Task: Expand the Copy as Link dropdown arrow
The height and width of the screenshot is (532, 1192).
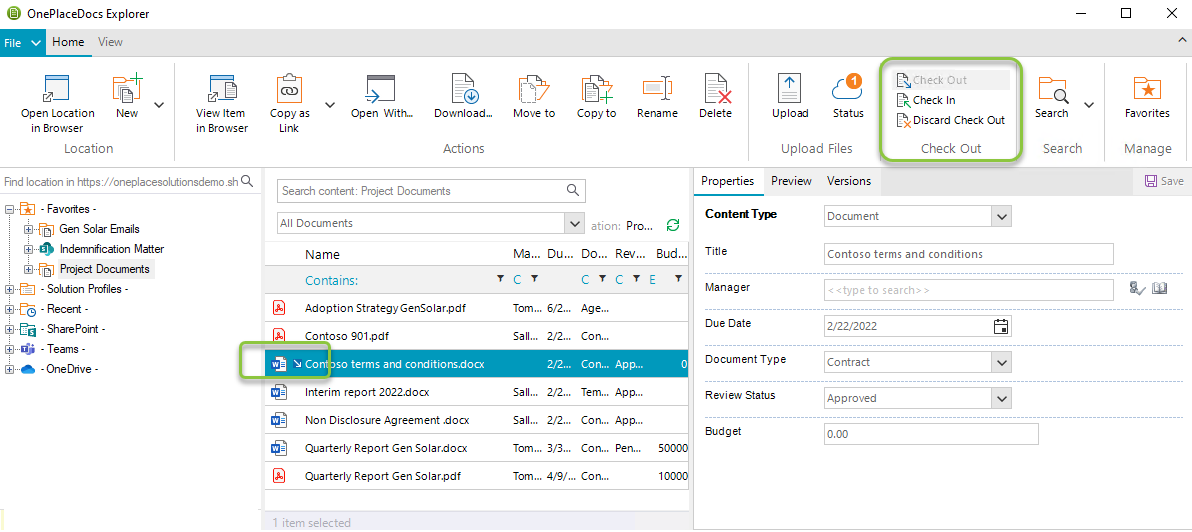Action: [330, 105]
